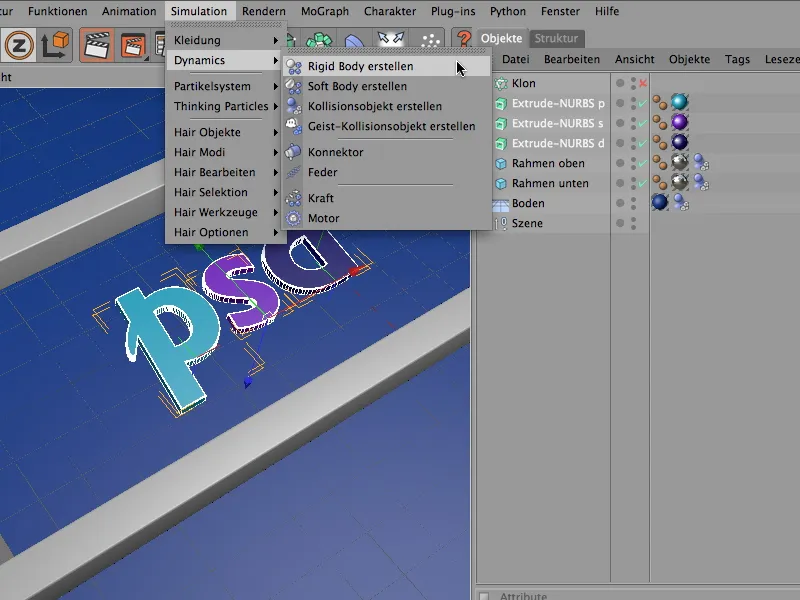
Task: Select the Rahmen oben phong tag
Action: pyautogui.click(x=661, y=163)
